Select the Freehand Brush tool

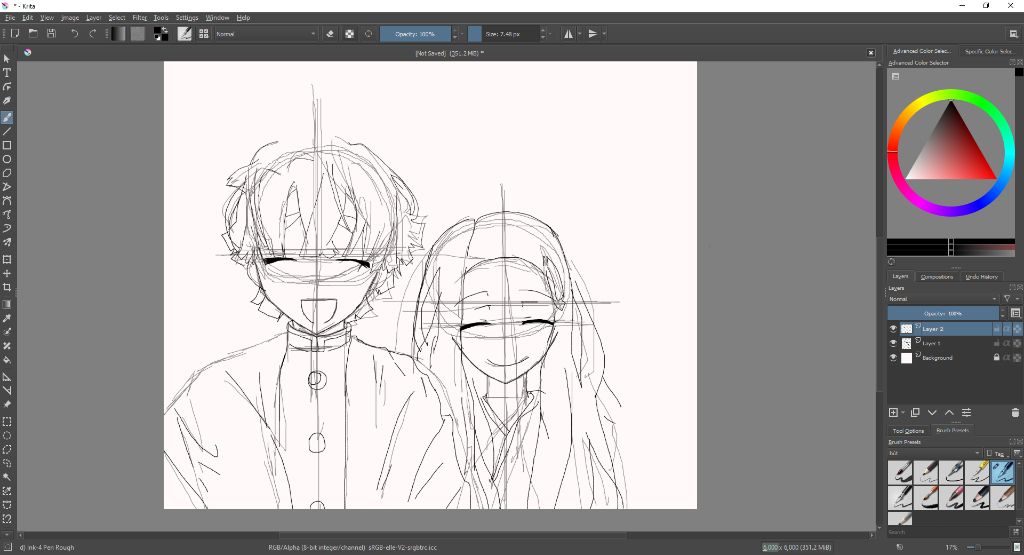pos(7,118)
